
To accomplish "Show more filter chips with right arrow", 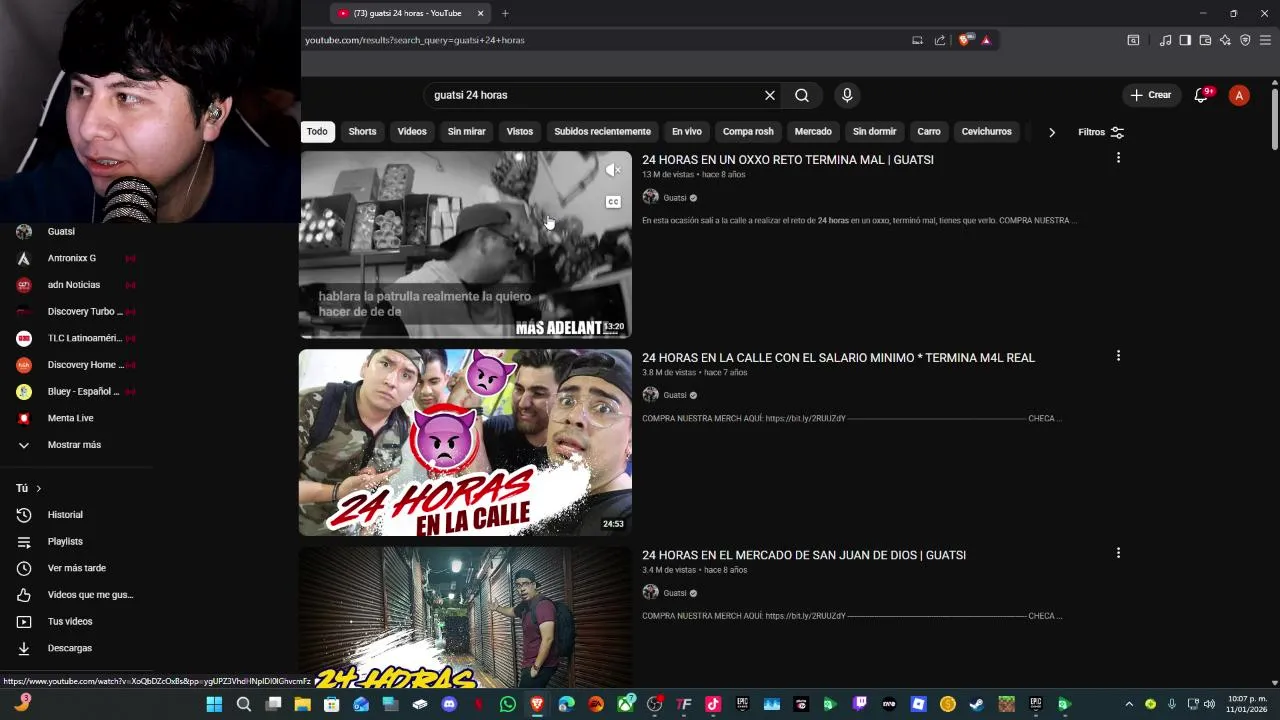I will pos(1051,132).
